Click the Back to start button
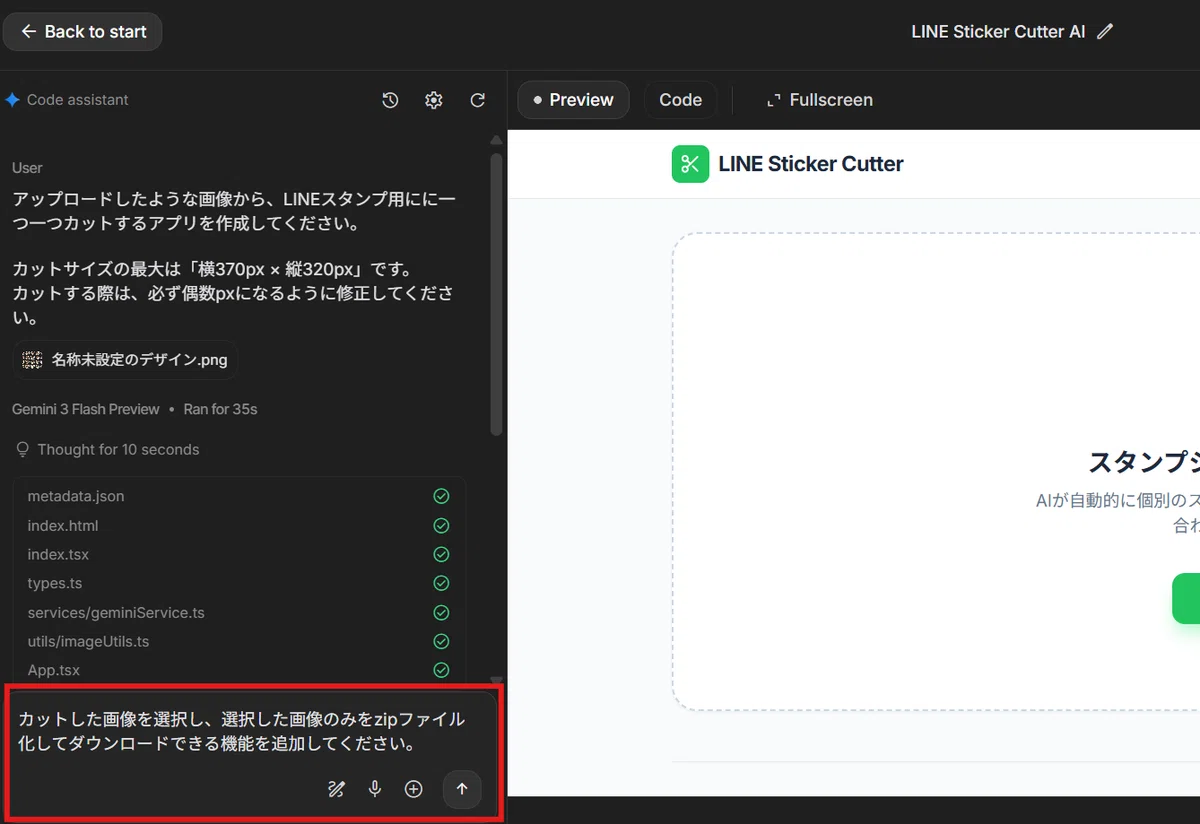This screenshot has width=1200, height=824. tap(83, 32)
